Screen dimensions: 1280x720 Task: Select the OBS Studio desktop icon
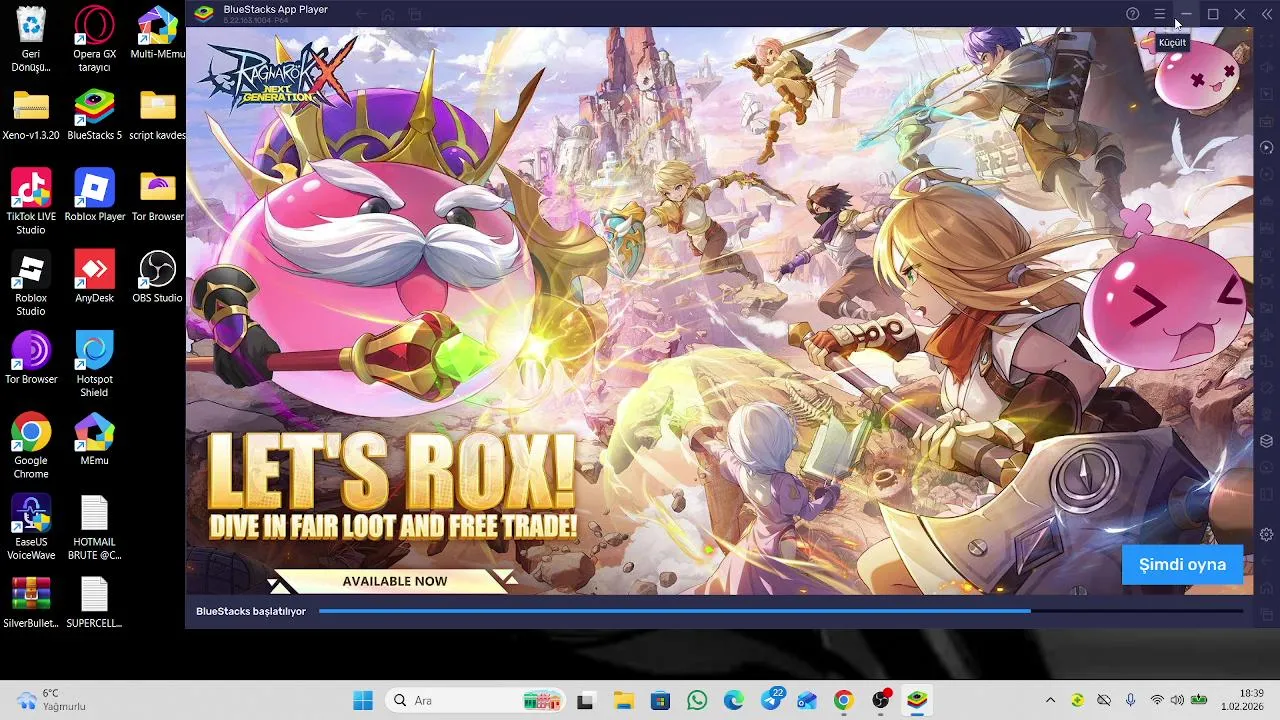tap(157, 277)
